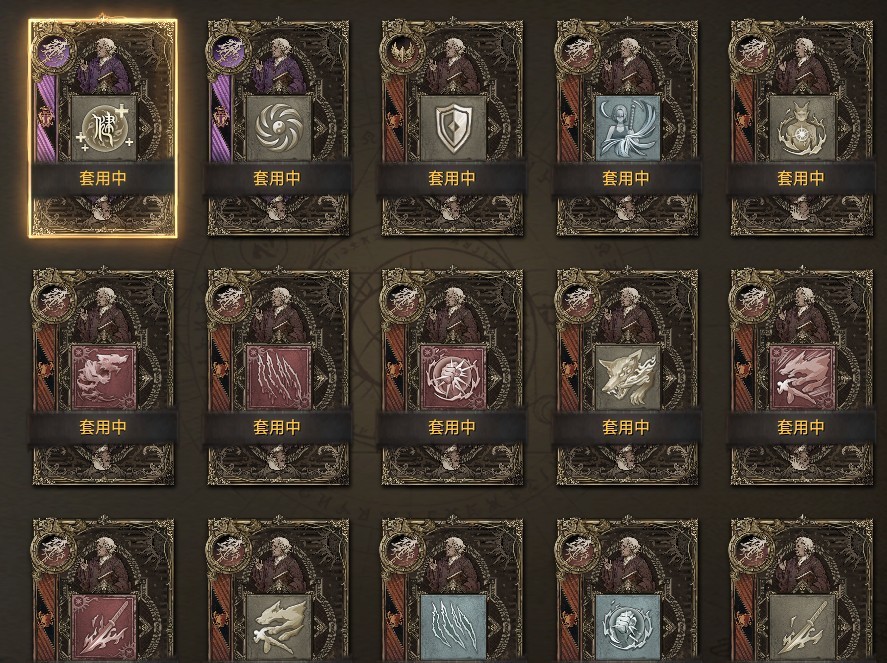887x663 pixels.
Task: Click the swirling vortex skill icon
Action: coord(279,128)
